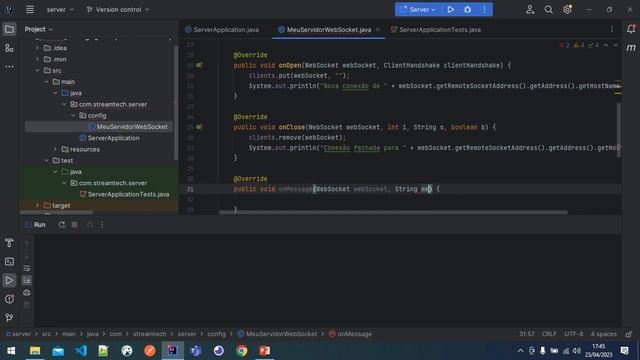The height and width of the screenshot is (360, 640).
Task: Rerun the application in Run panel
Action: tap(61, 225)
